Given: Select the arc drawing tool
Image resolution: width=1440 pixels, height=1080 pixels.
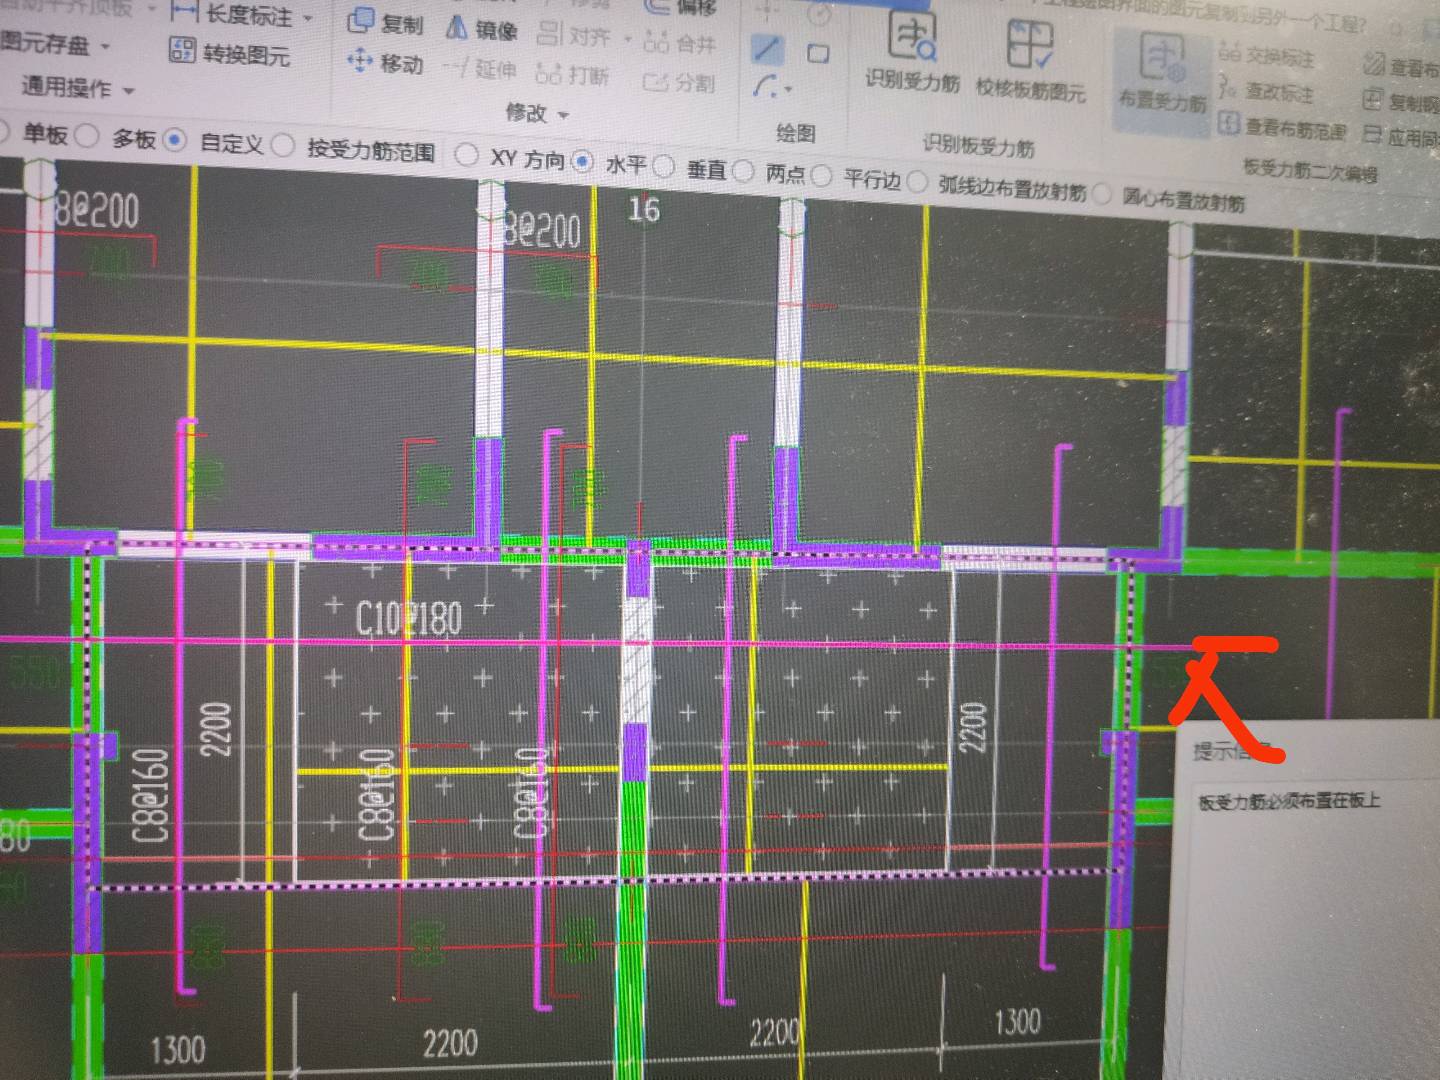Looking at the screenshot, I should tap(764, 87).
